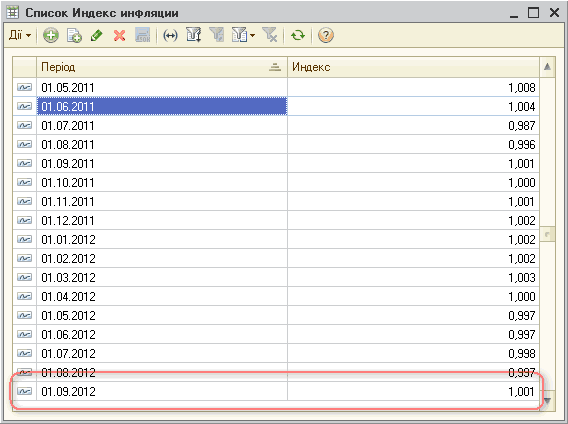568x424 pixels.
Task: Select the 01.09.2011 period cell
Action: tap(162, 163)
